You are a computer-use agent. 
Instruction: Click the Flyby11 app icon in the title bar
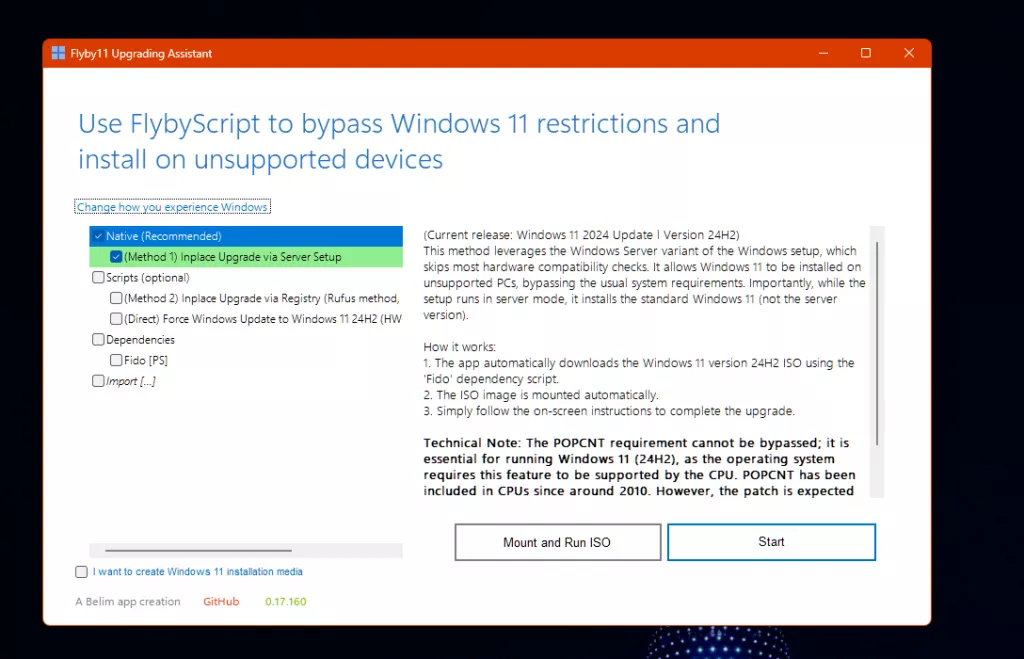point(57,53)
